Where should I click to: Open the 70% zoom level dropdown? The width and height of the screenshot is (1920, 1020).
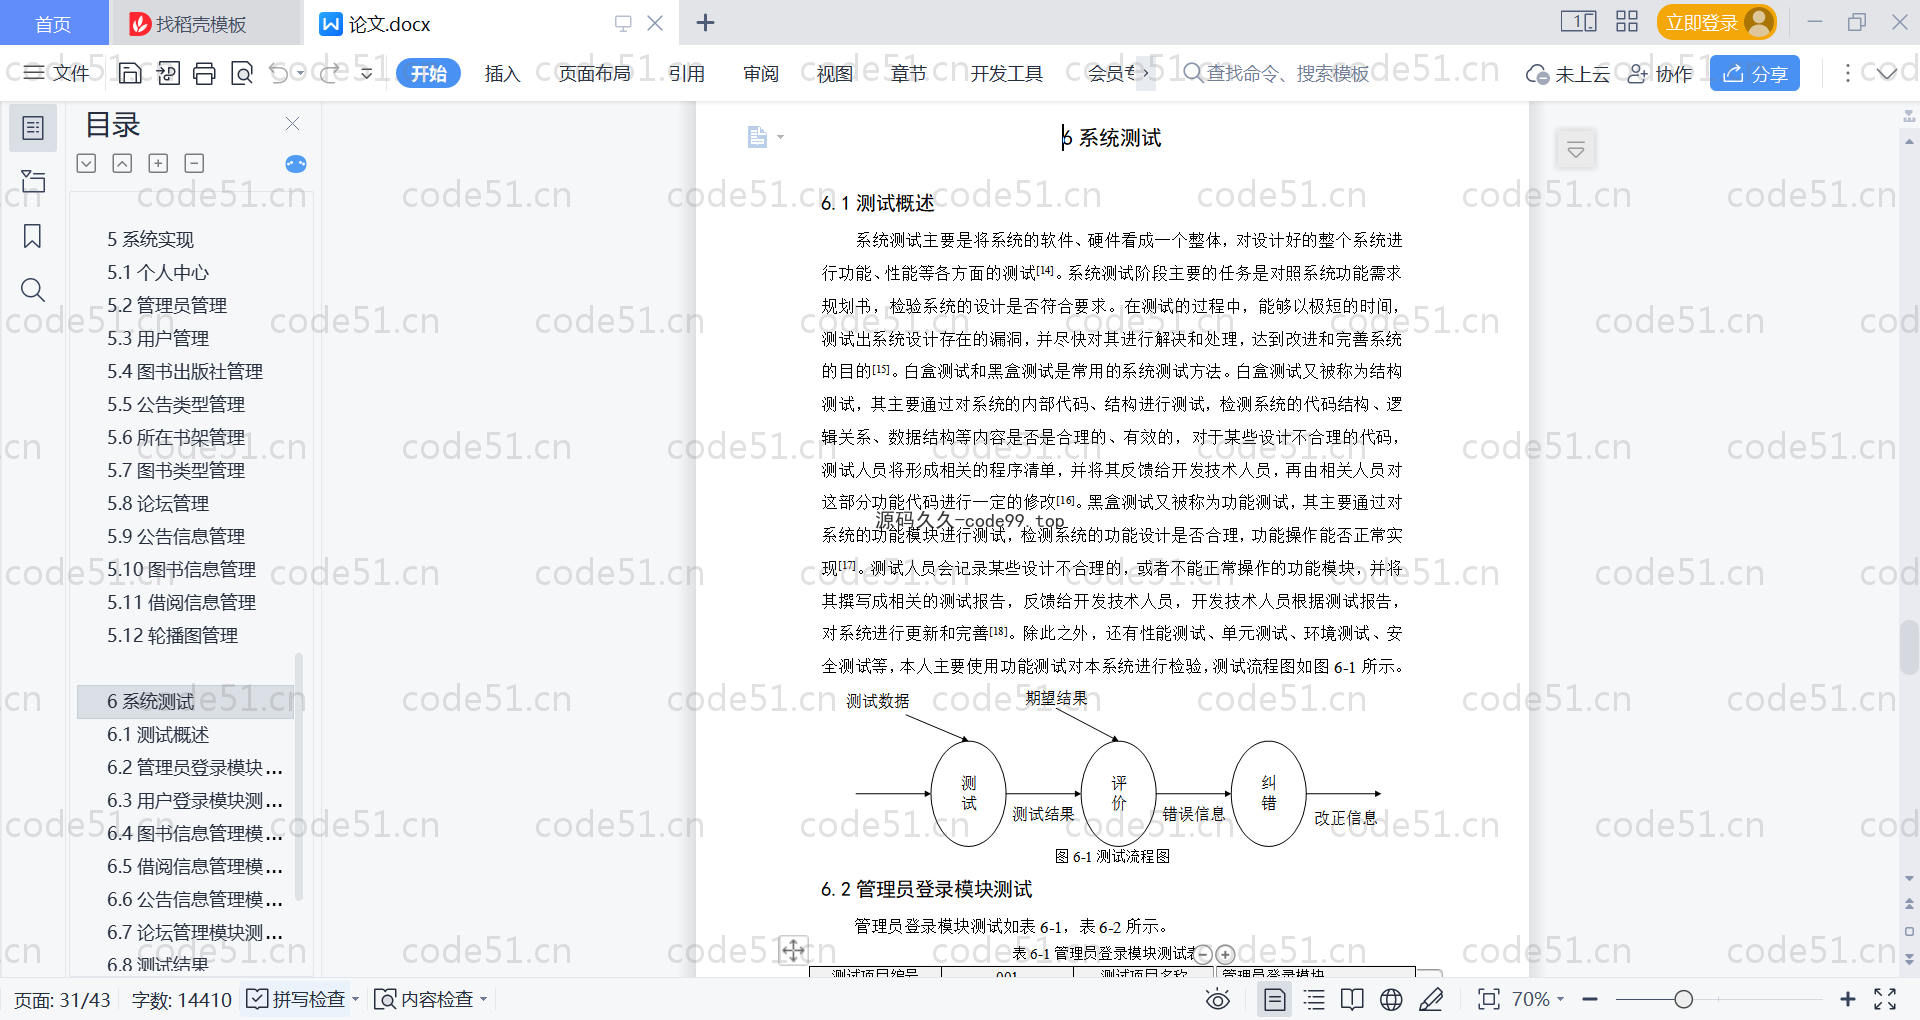click(x=1538, y=999)
